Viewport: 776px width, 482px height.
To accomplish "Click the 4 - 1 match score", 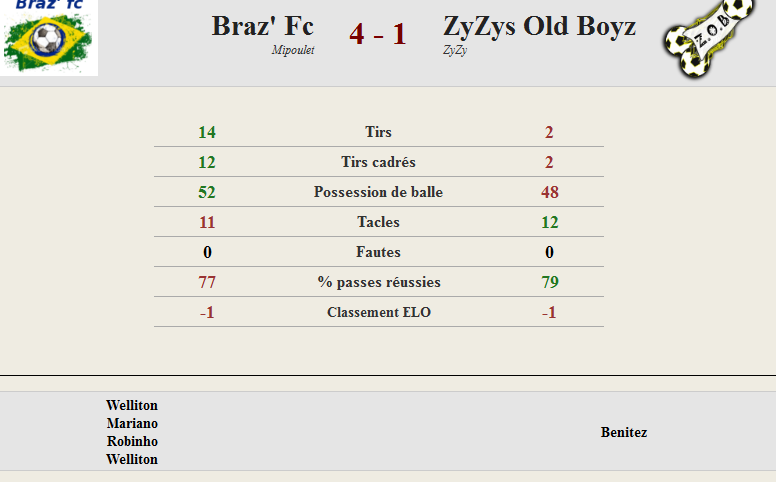I will click(x=378, y=34).
